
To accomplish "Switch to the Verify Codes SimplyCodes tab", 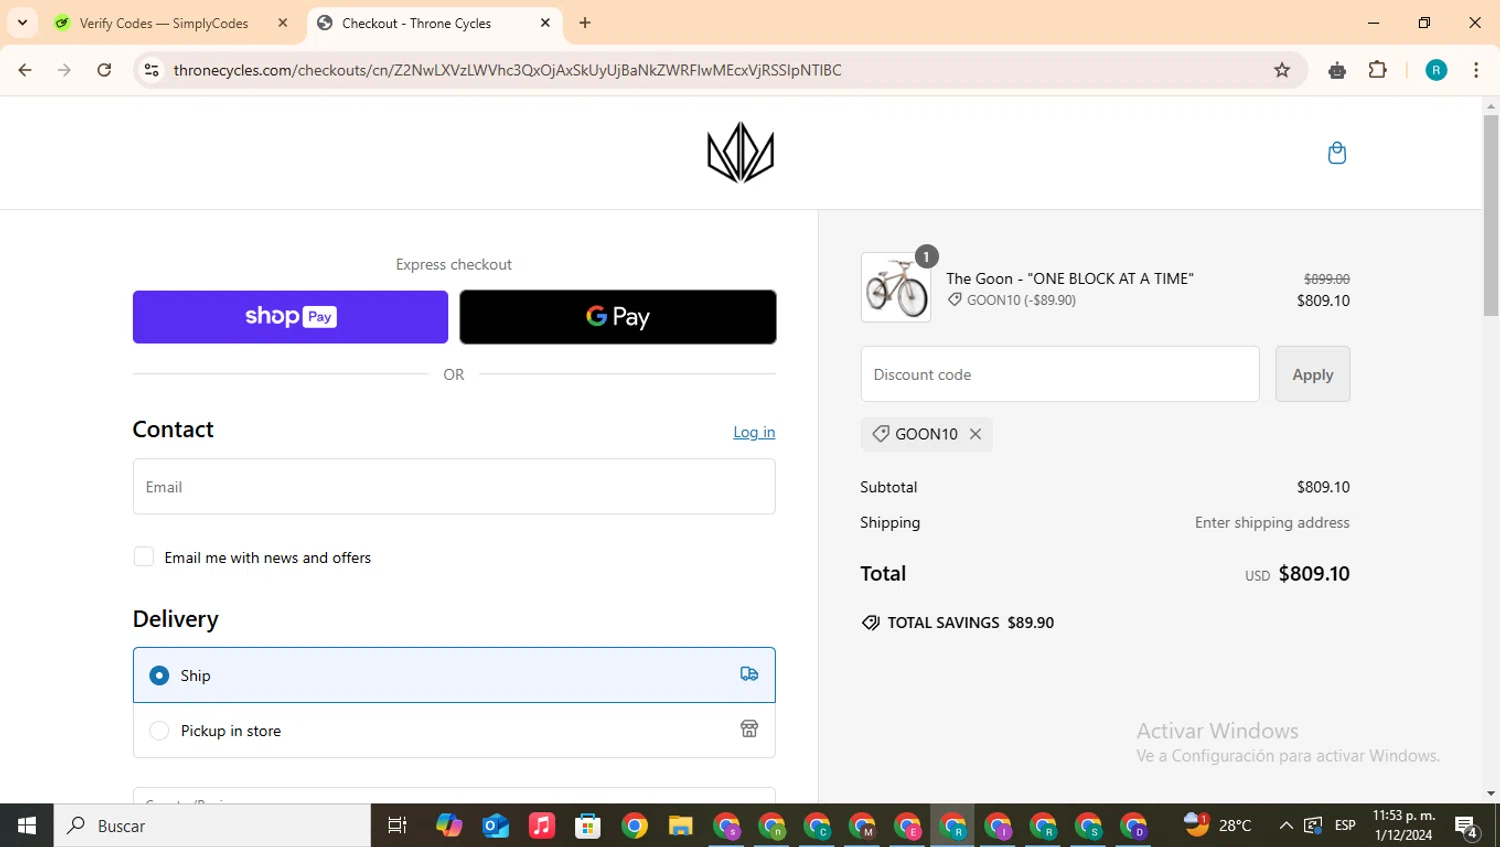I will [x=164, y=23].
